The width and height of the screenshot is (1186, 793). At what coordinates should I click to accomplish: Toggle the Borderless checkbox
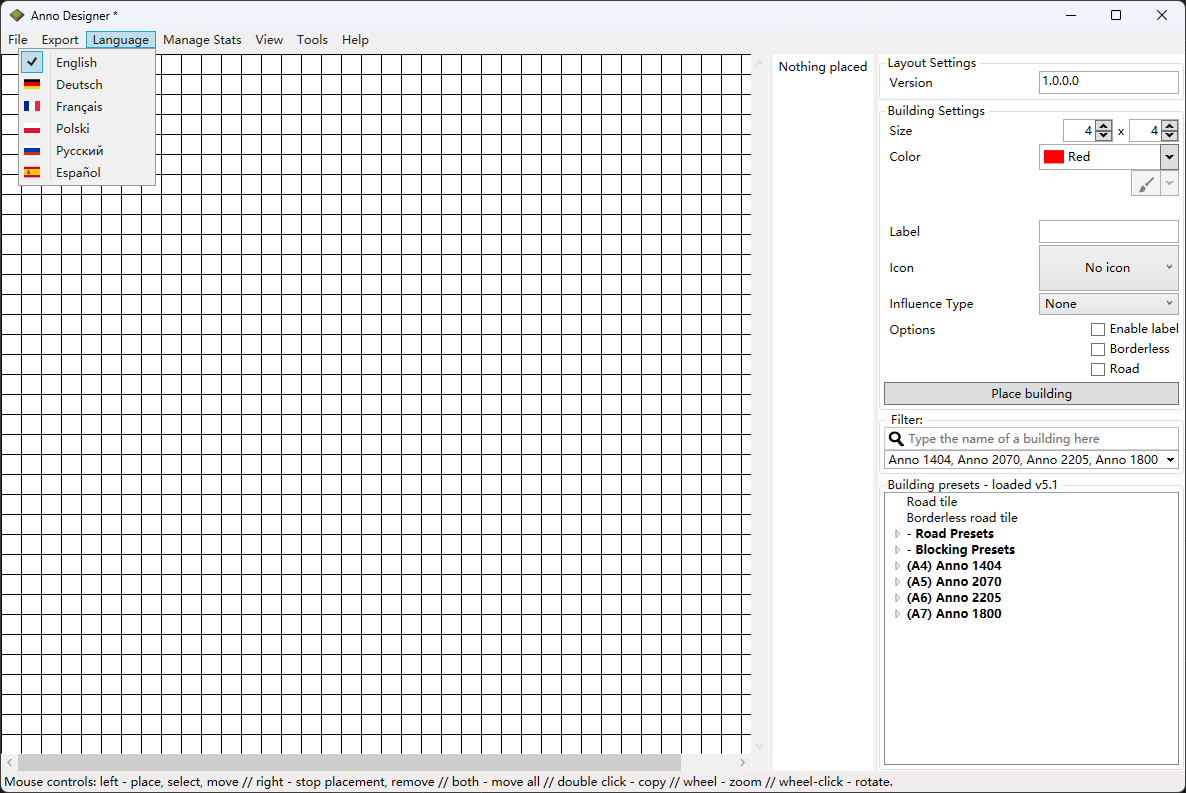(x=1098, y=350)
